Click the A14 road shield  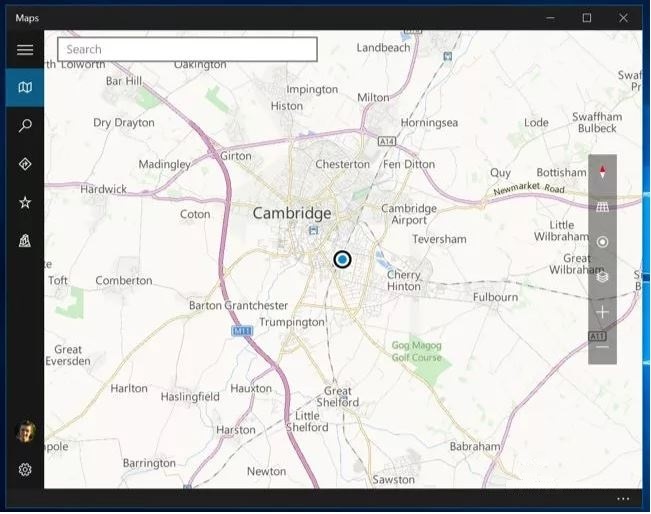pos(387,142)
